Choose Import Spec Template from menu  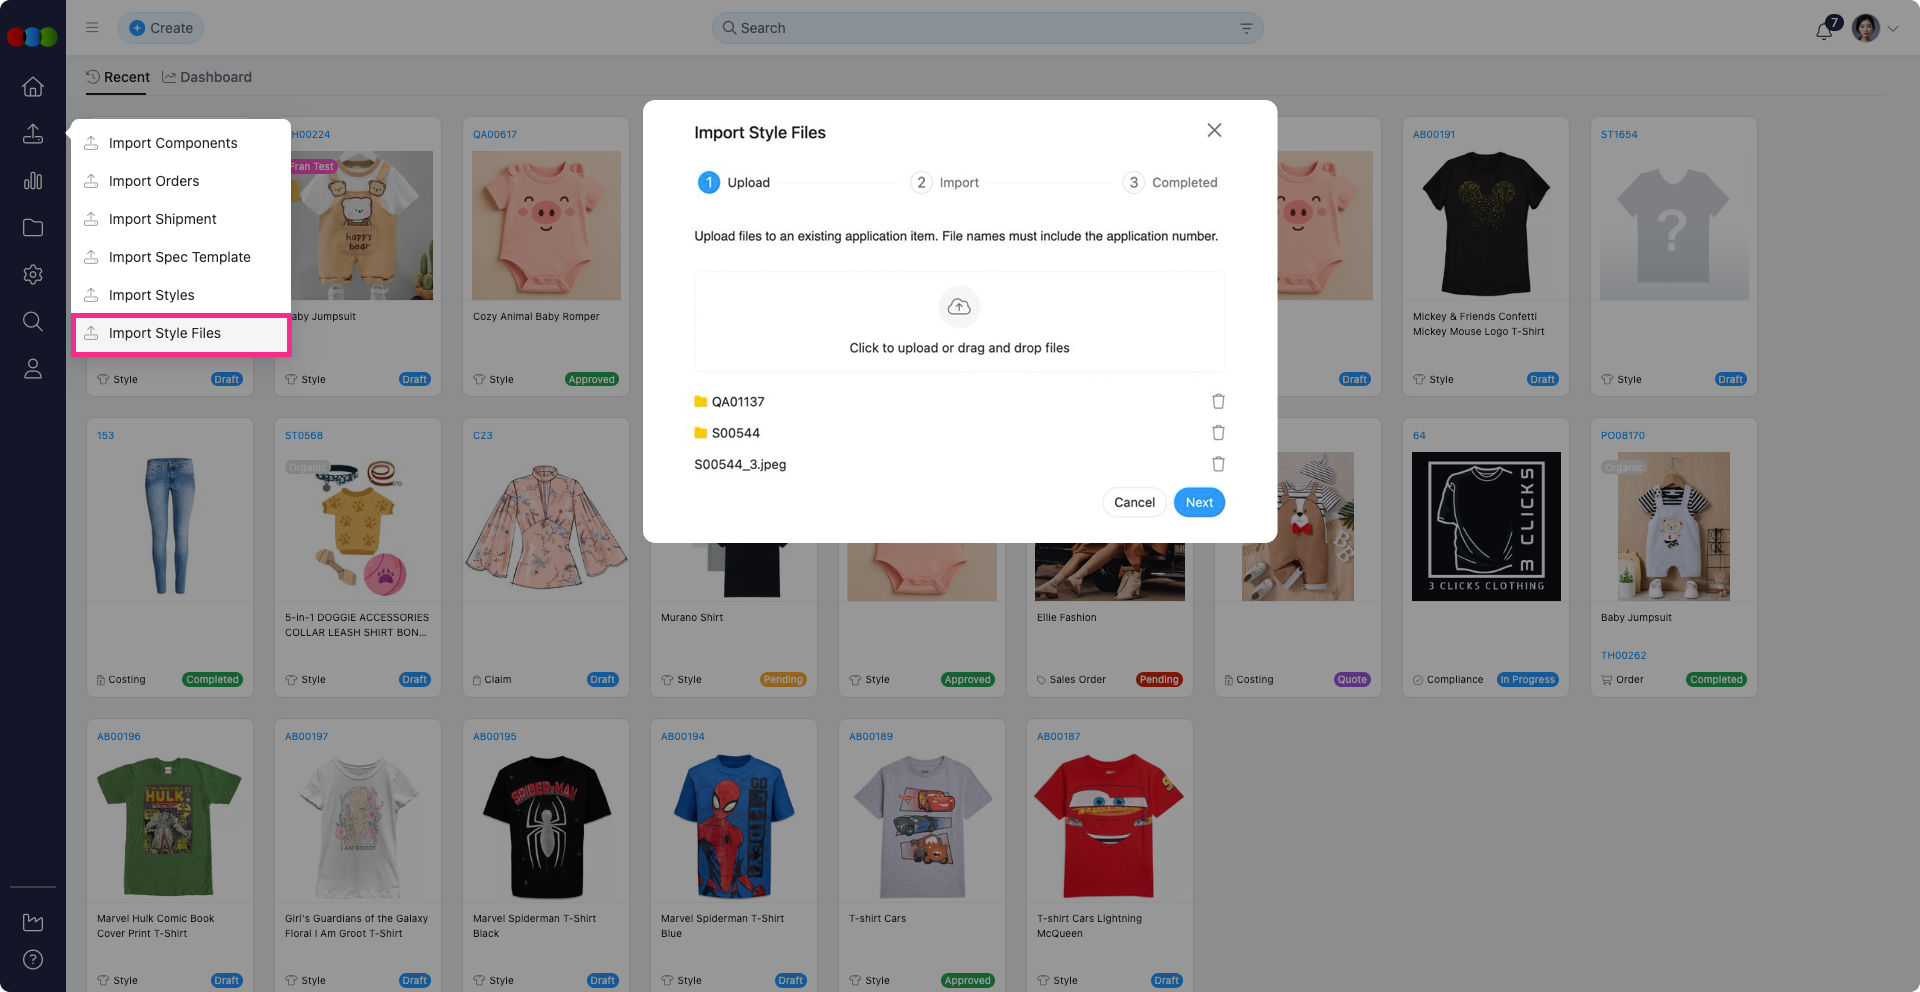click(179, 257)
